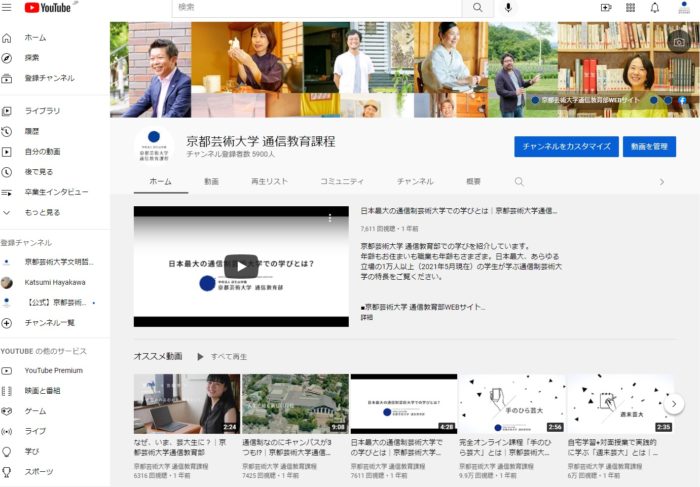This screenshot has height=487, width=700.
Task: Open 卒業生インタビュー playlist in sidebar
Action: tap(55, 192)
